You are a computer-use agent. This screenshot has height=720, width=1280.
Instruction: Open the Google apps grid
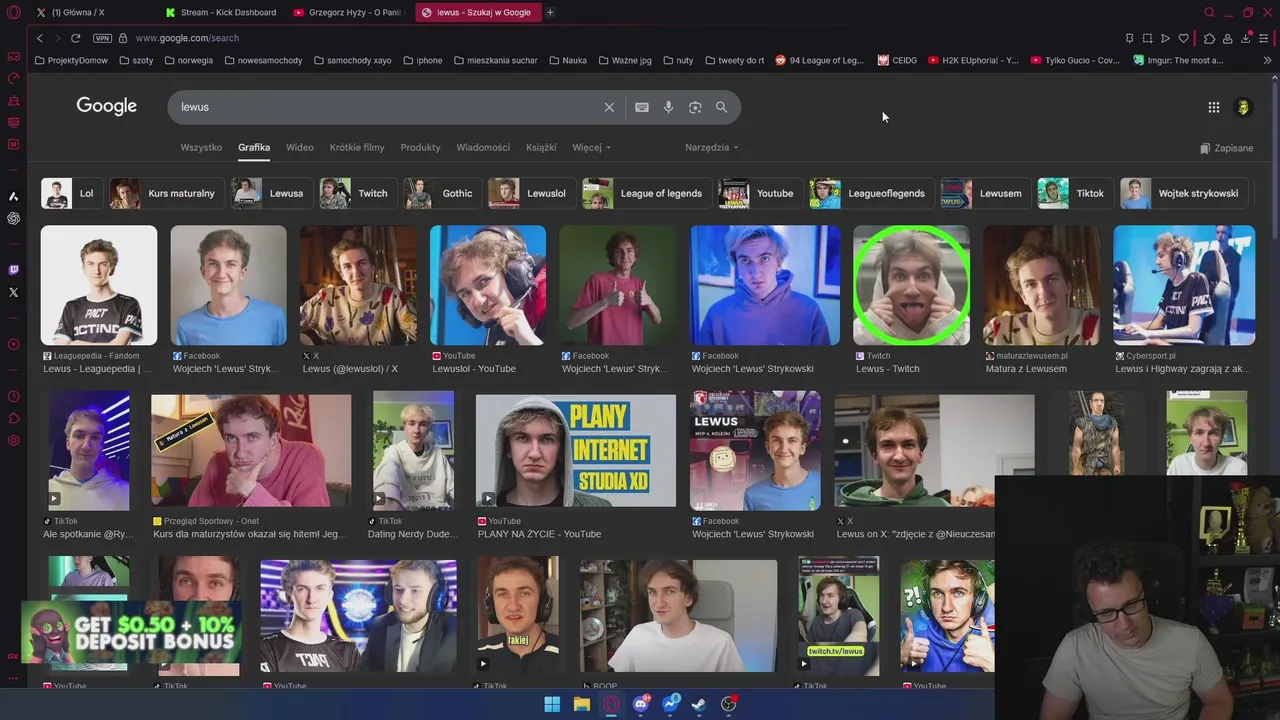coord(1213,107)
